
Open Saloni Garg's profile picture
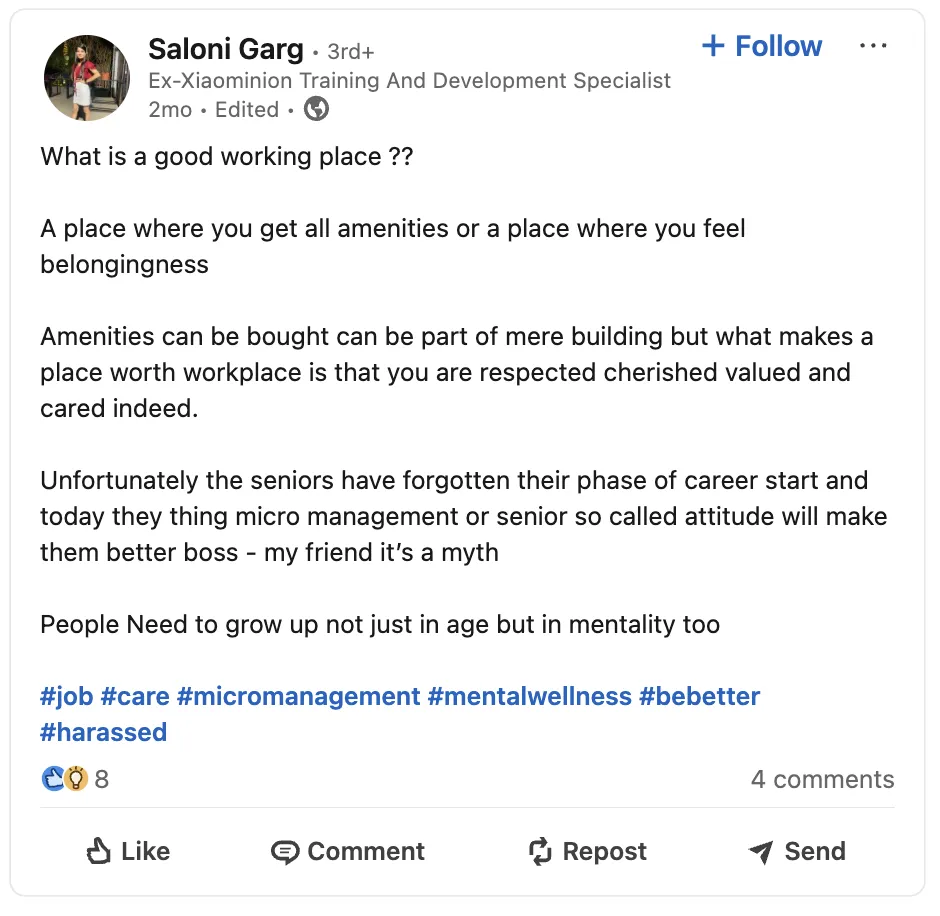click(x=87, y=78)
